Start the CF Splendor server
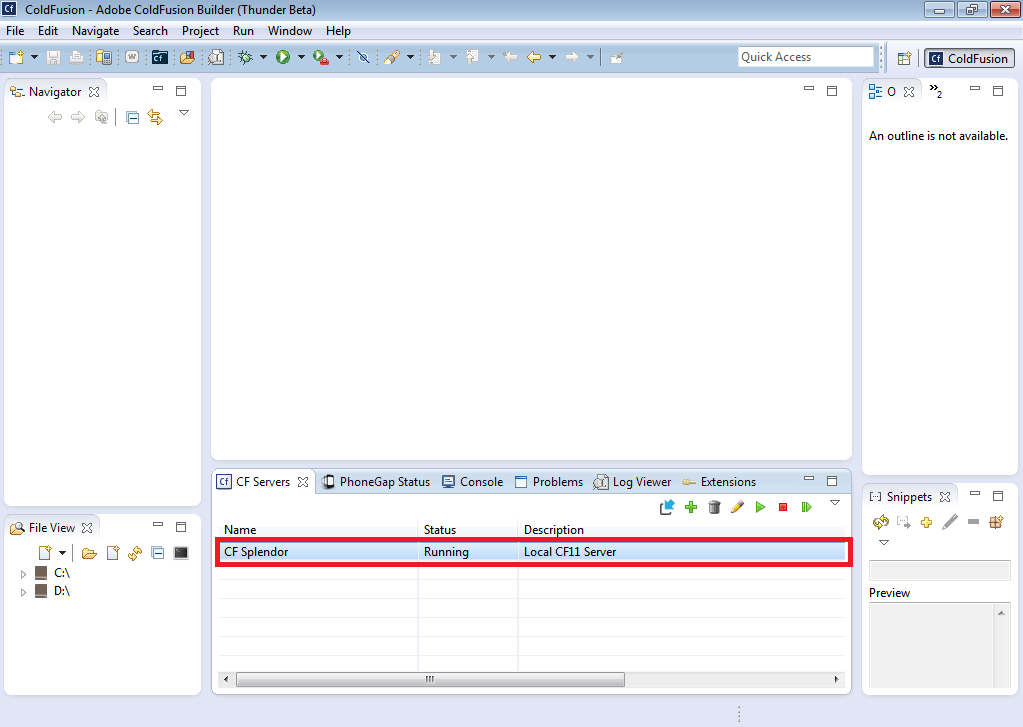This screenshot has width=1023, height=727. coord(760,506)
